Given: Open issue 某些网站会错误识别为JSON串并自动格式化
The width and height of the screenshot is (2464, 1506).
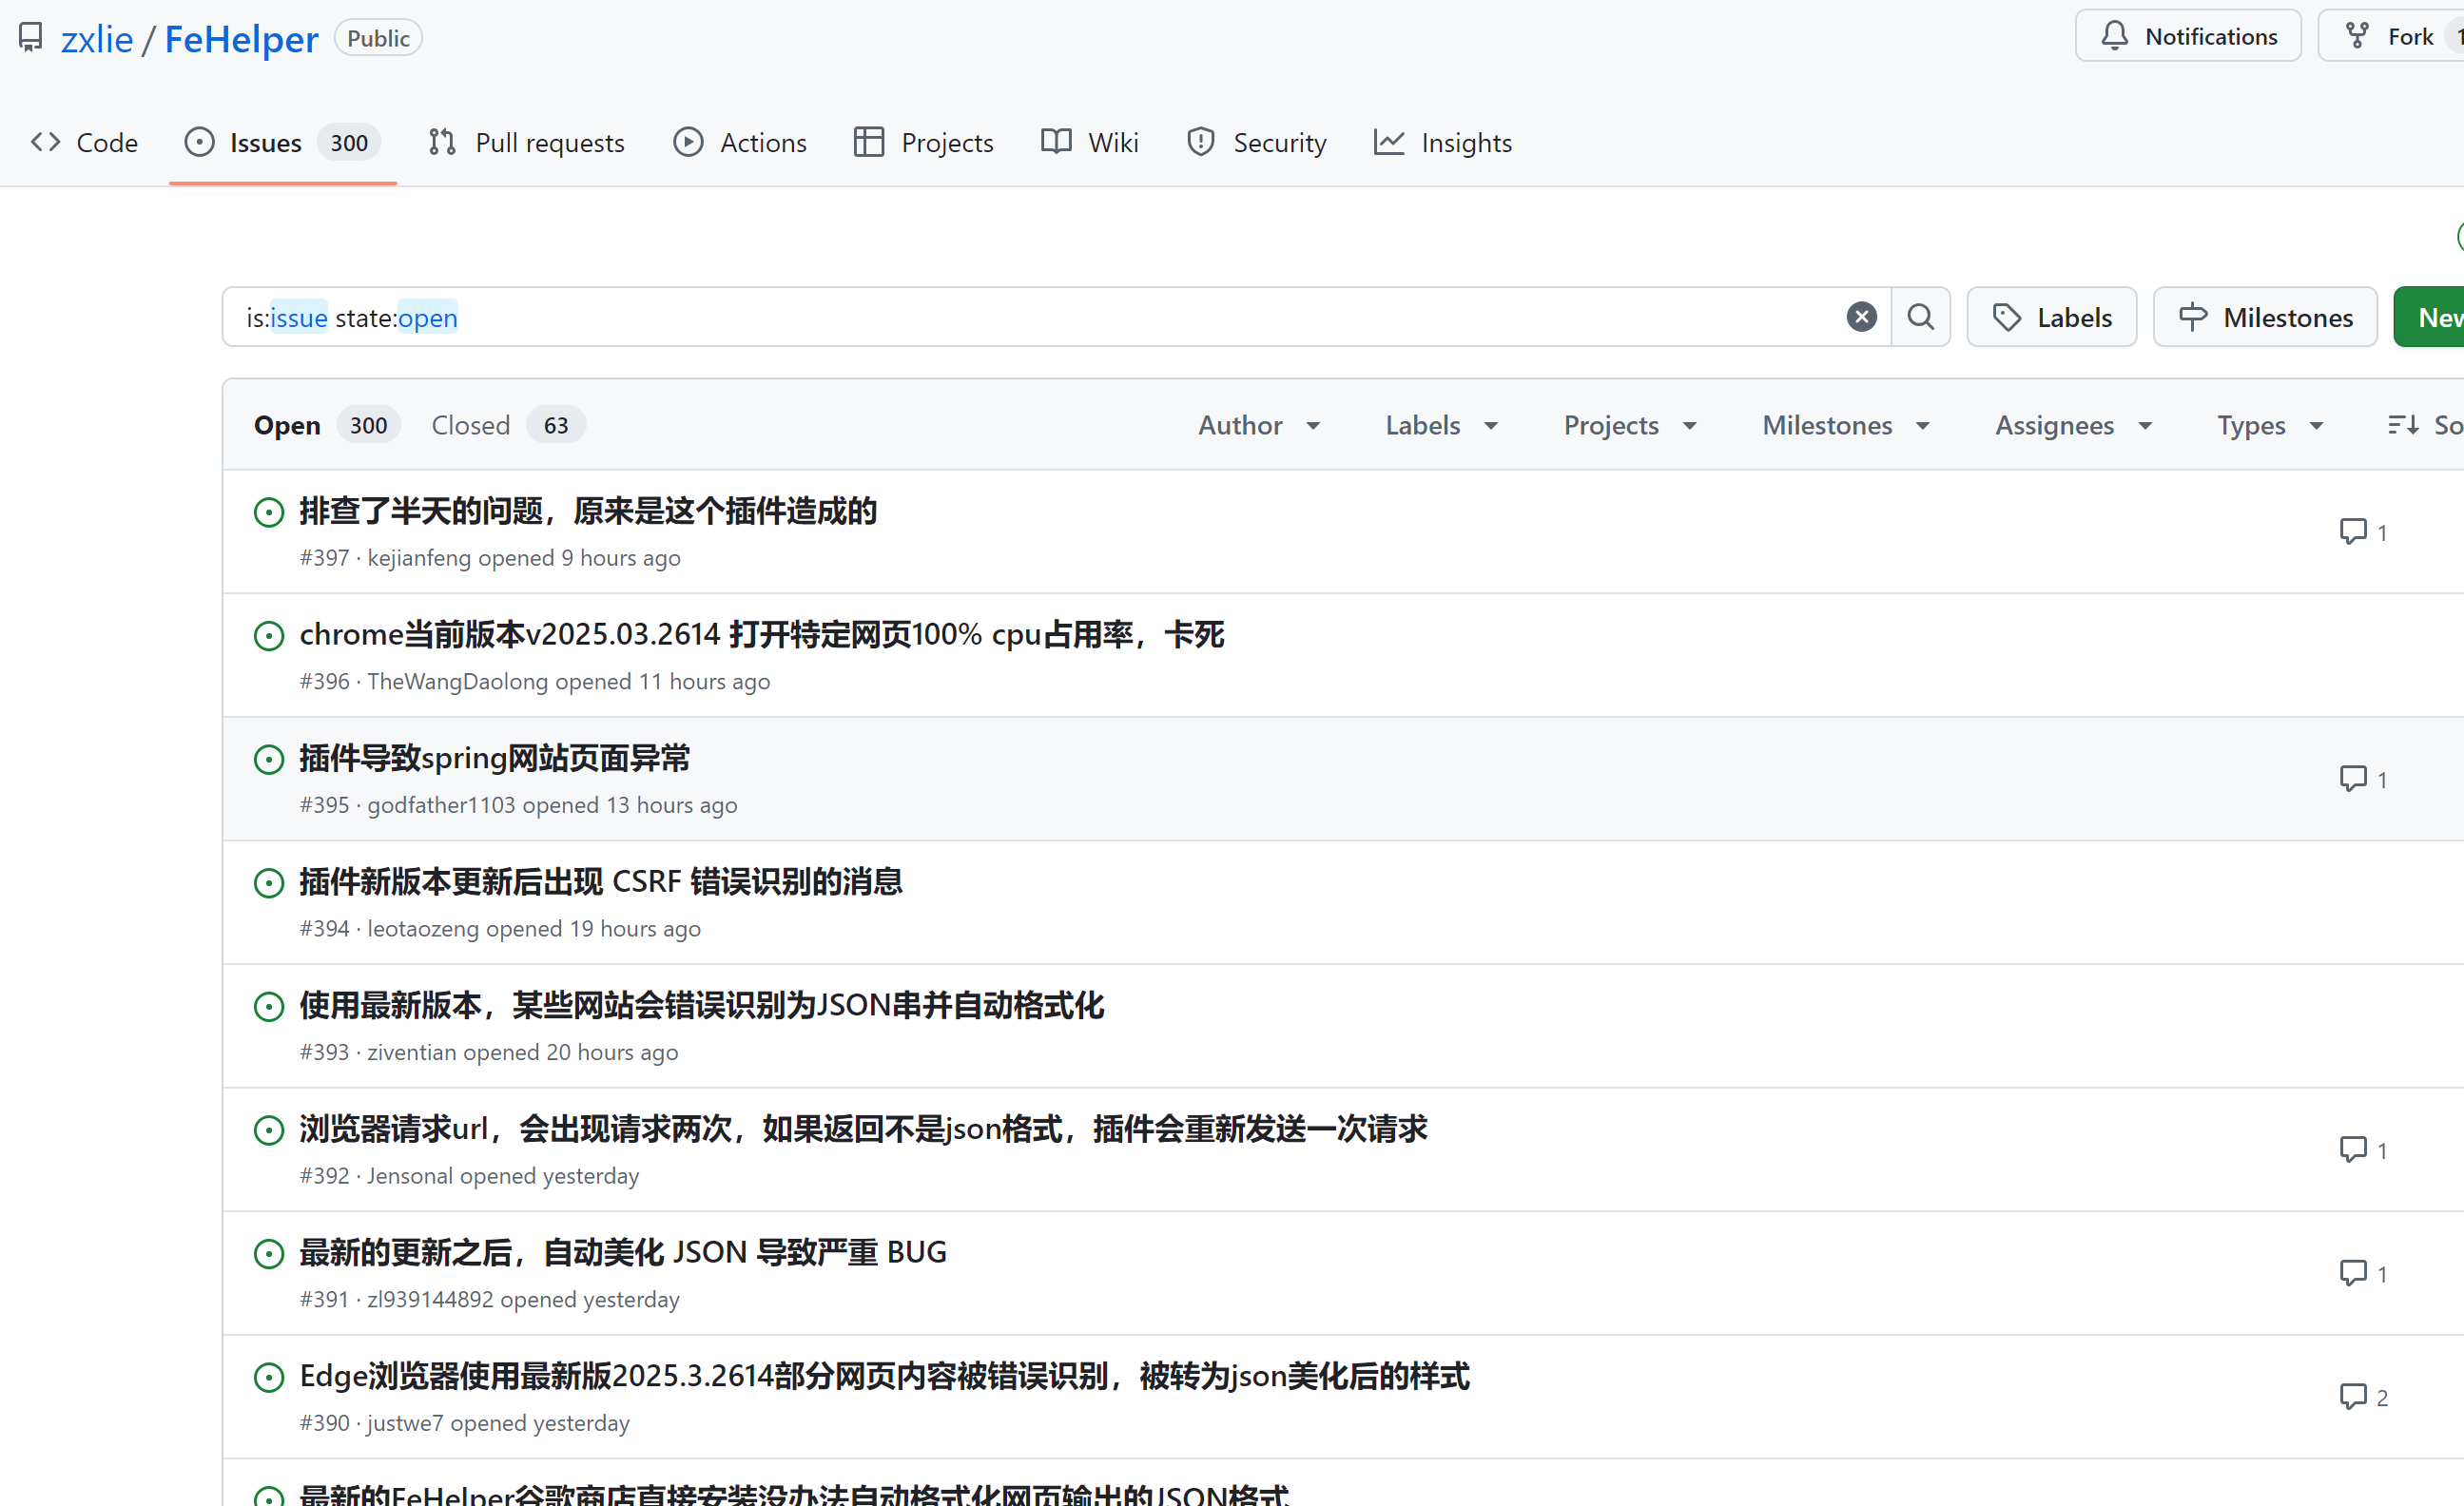Looking at the screenshot, I should point(702,1005).
